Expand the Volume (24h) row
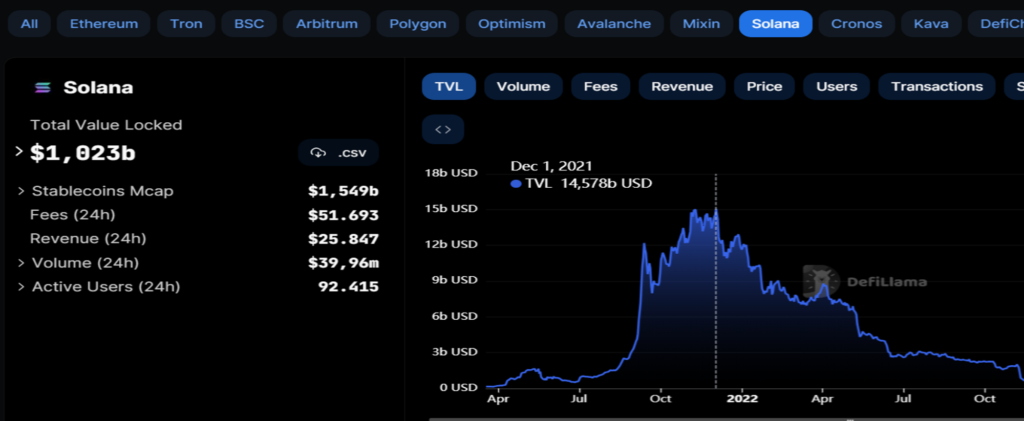This screenshot has height=421, width=1024. [x=21, y=263]
